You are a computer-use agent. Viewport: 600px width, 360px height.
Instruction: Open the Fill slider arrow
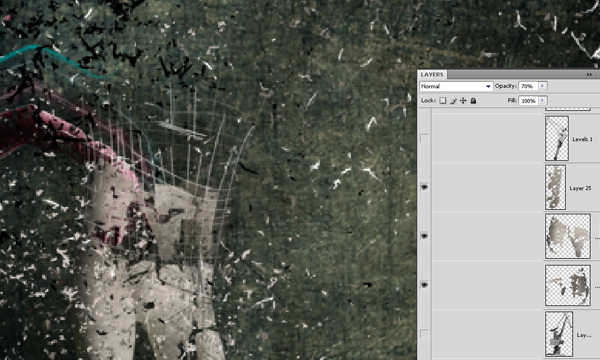click(542, 101)
